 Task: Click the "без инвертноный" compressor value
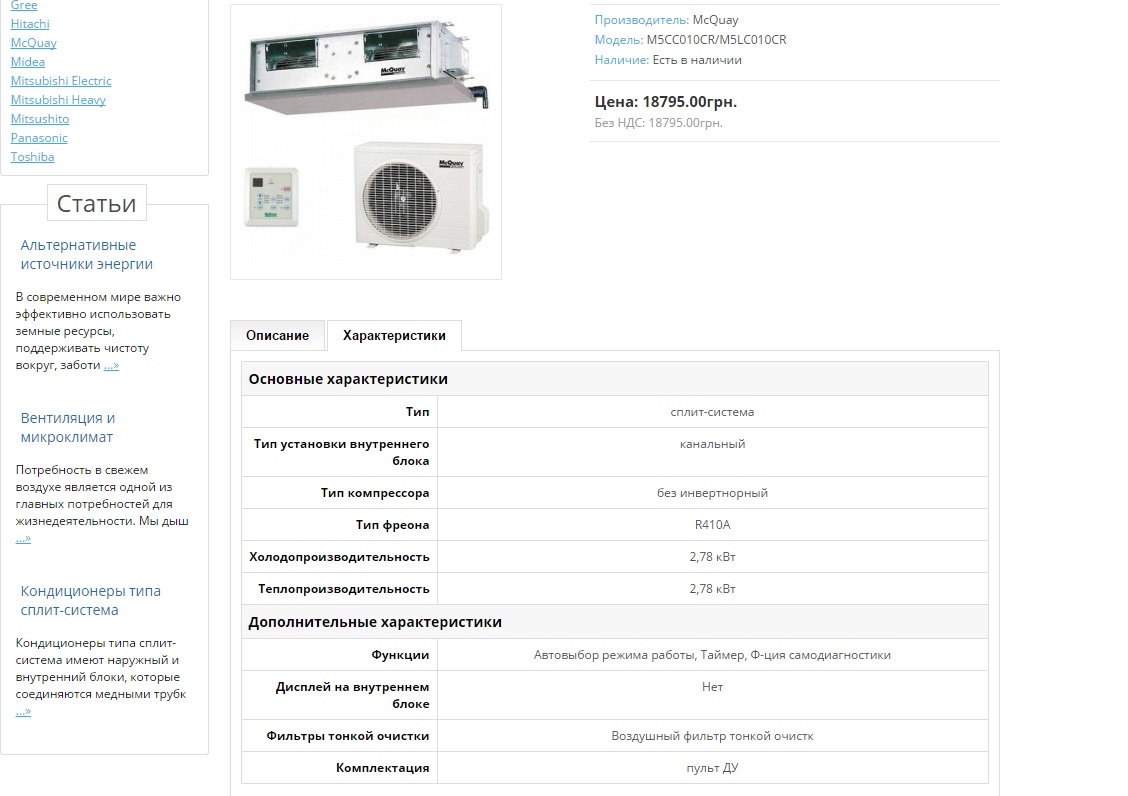coord(712,493)
